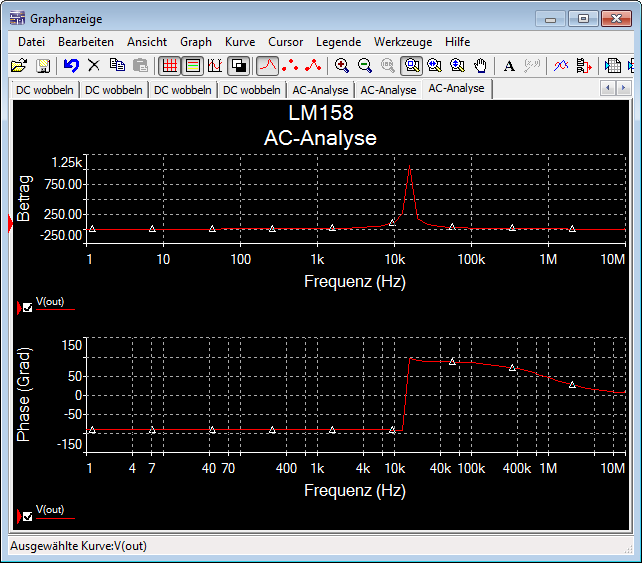Click the red active-graph marker beside Betrag
The width and height of the screenshot is (642, 563).
click(10, 224)
